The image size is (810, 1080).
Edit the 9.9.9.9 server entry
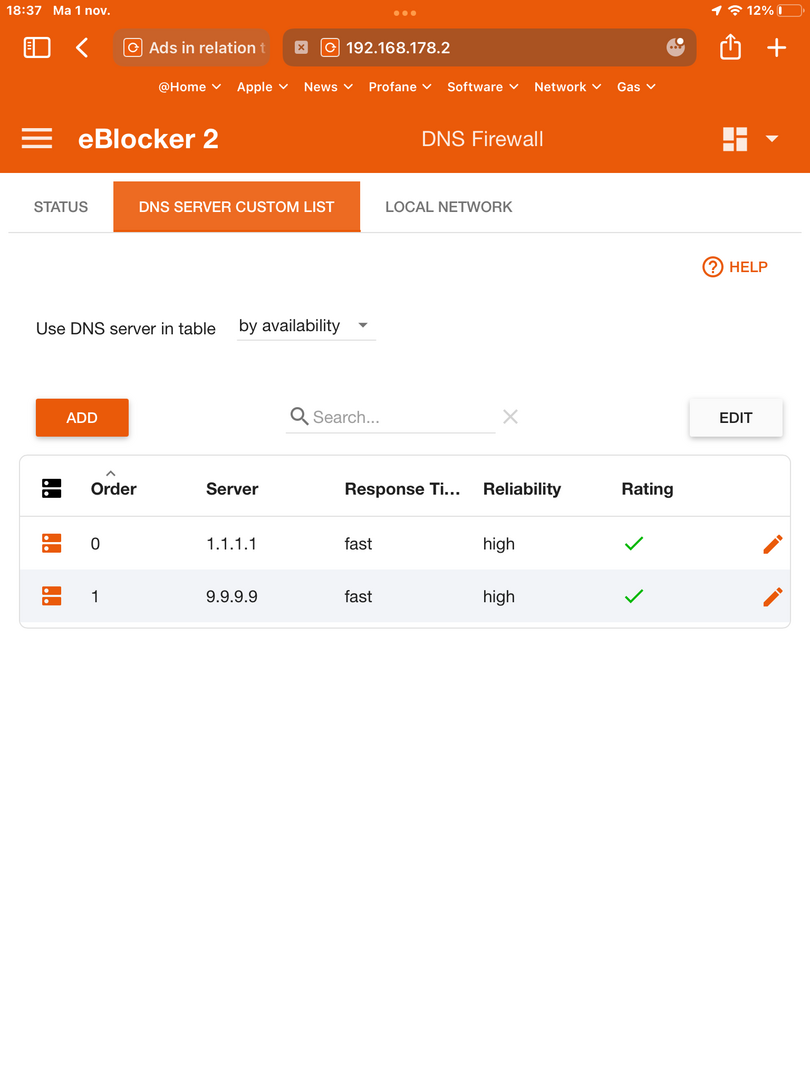pos(773,596)
